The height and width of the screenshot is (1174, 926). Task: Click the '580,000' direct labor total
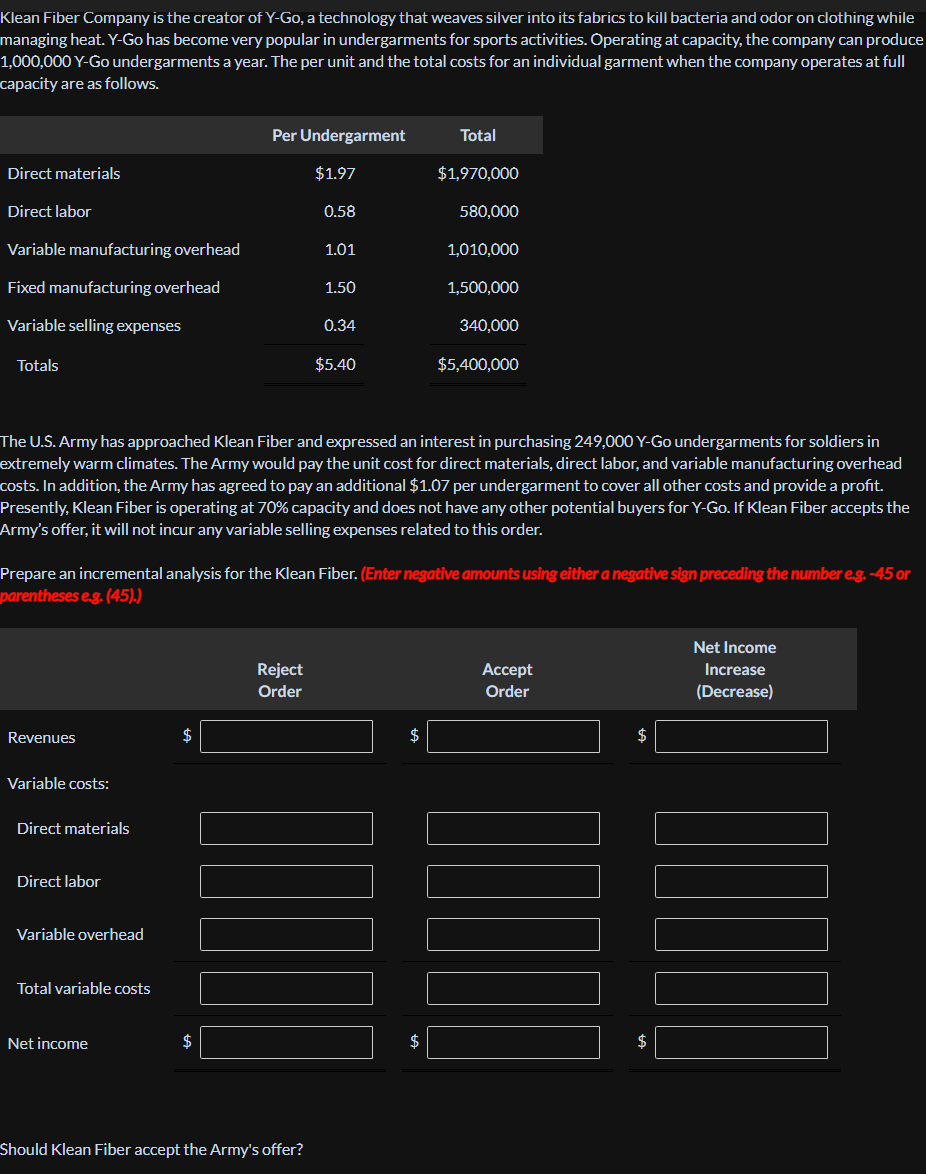[489, 212]
